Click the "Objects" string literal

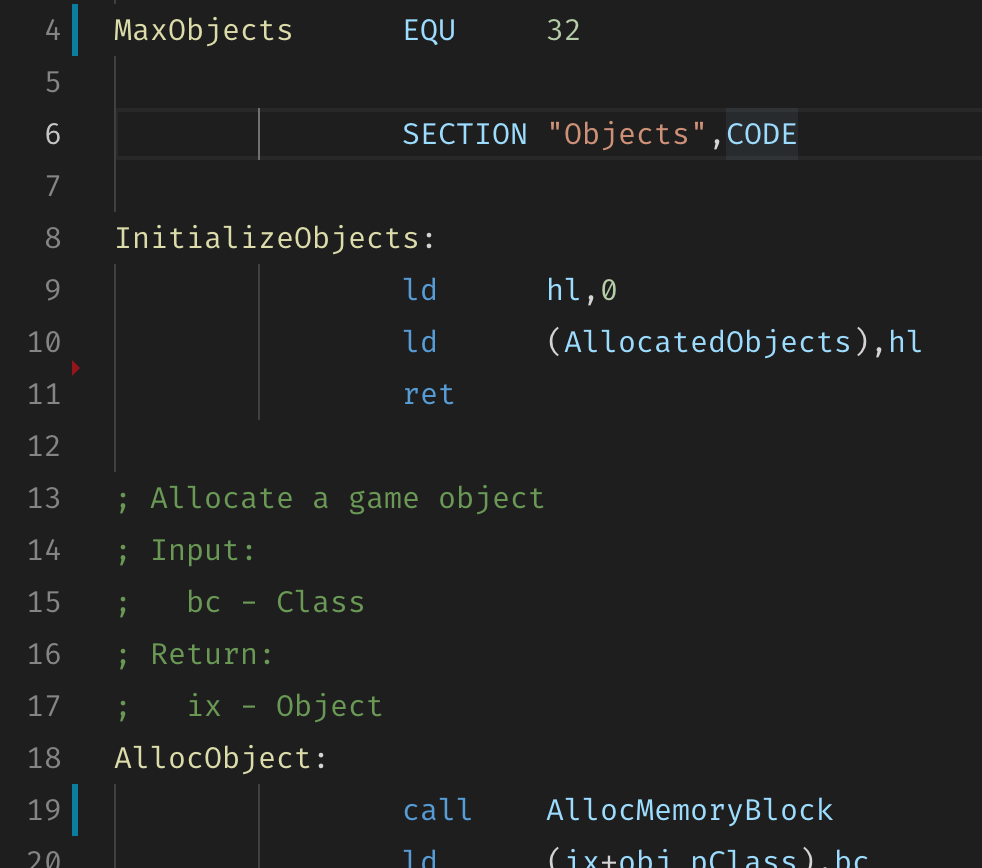coord(627,135)
